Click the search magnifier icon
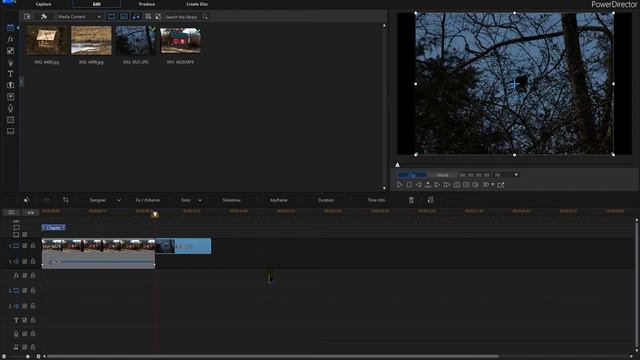Screen dimensions: 640x360 [205, 17]
